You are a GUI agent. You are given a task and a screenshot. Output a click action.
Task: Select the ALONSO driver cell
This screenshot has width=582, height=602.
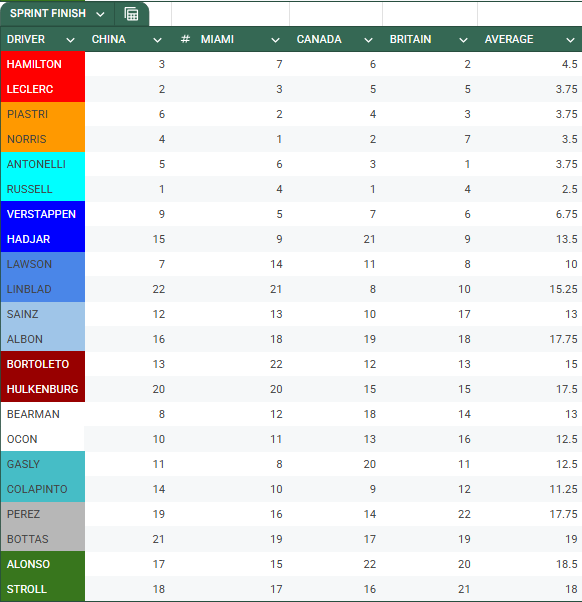click(x=43, y=564)
